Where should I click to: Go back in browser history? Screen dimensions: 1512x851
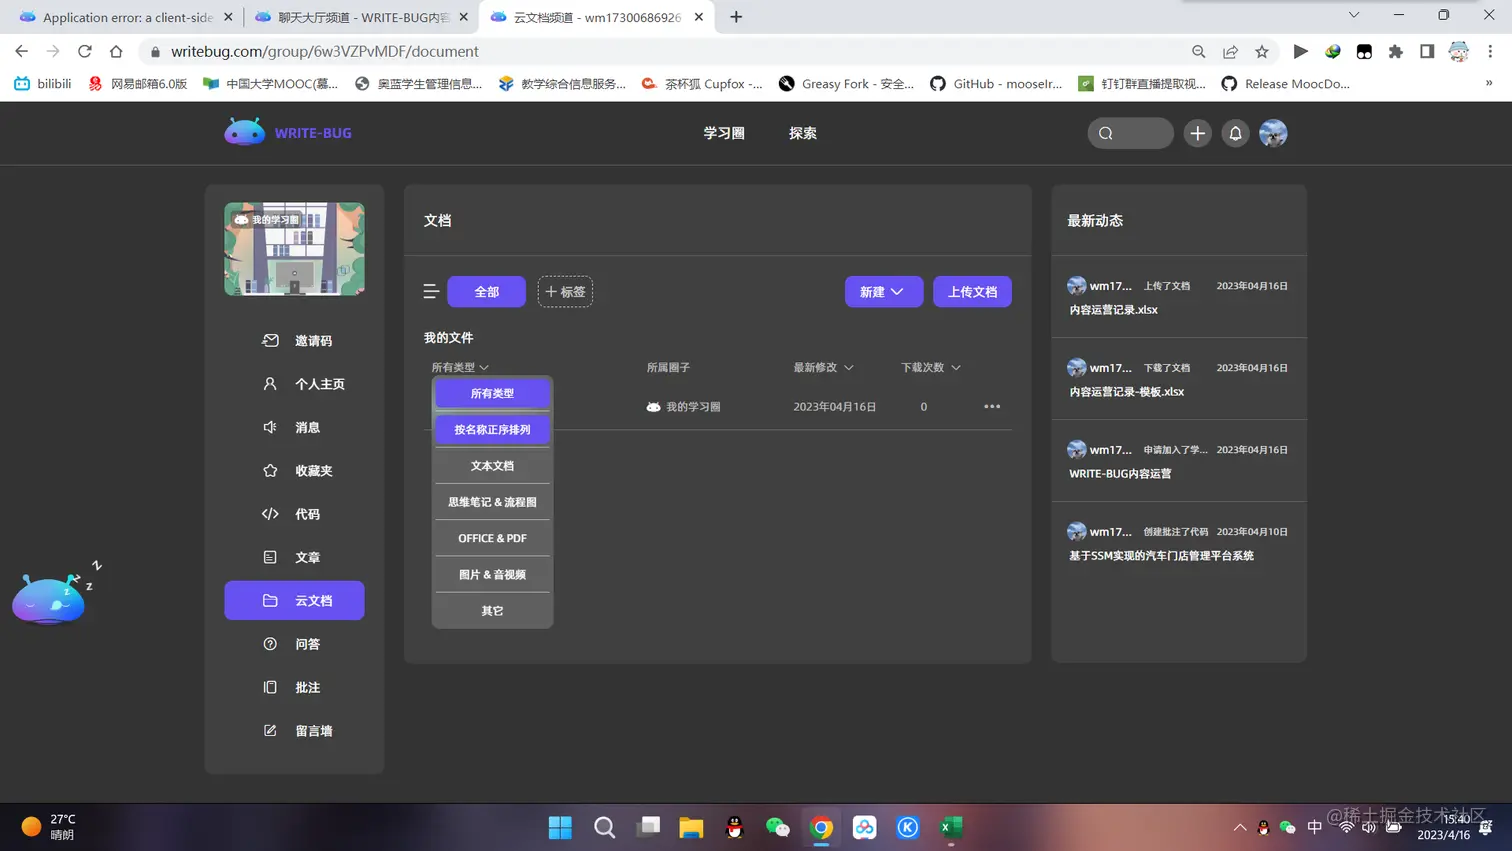pyautogui.click(x=21, y=51)
